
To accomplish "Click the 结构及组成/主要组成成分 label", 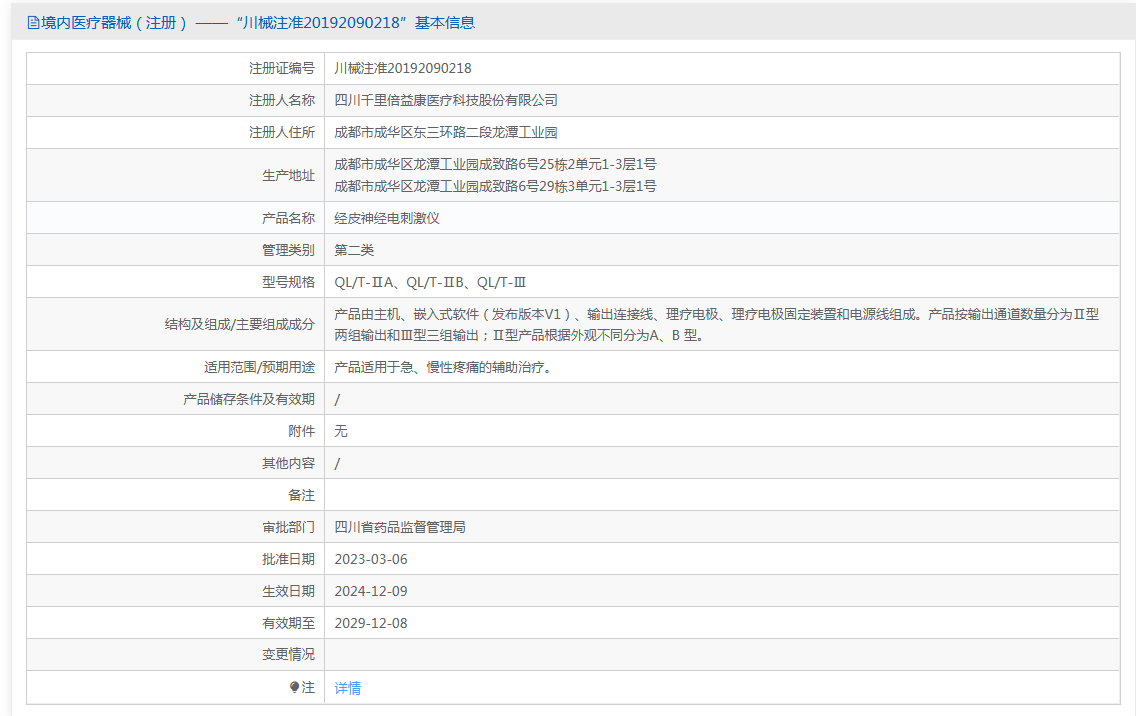I will pos(240,325).
